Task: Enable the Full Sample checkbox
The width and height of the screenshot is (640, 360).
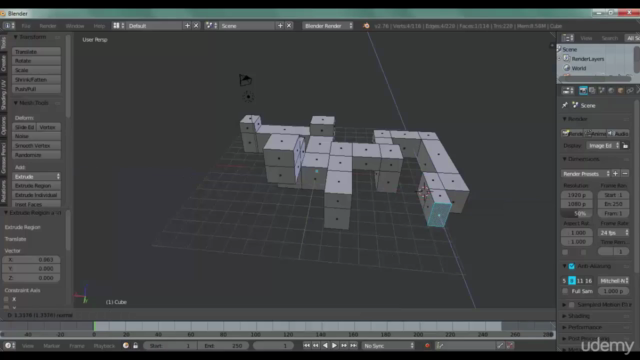Action: pyautogui.click(x=565, y=291)
